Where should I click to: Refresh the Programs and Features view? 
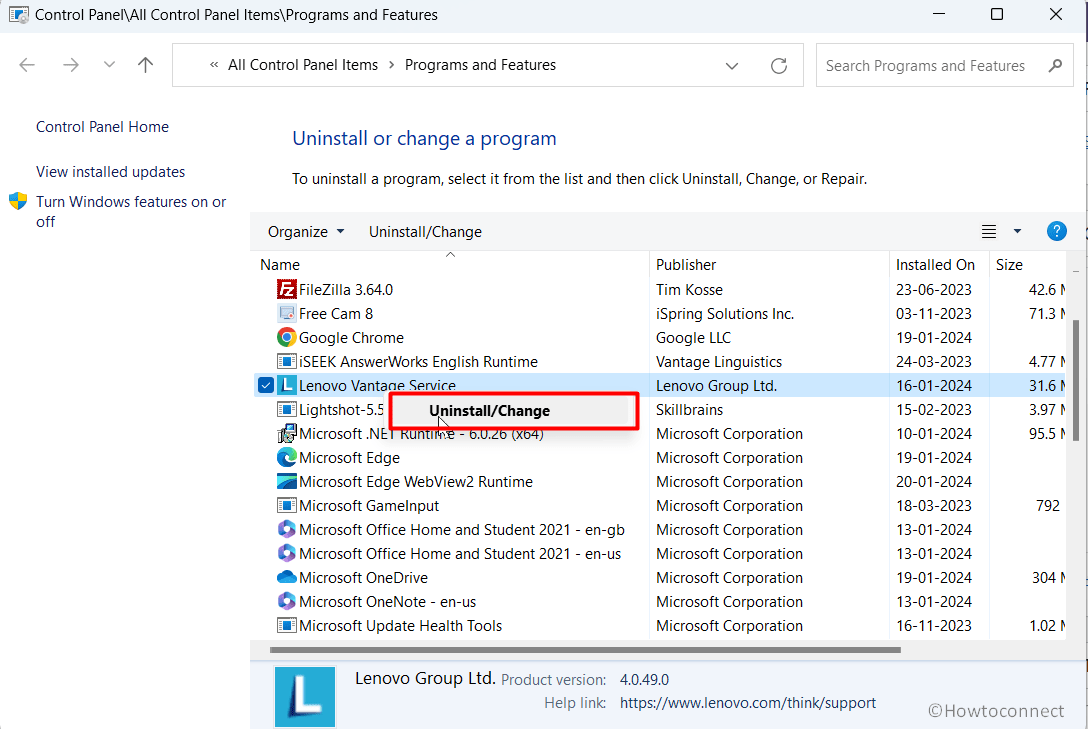point(779,66)
